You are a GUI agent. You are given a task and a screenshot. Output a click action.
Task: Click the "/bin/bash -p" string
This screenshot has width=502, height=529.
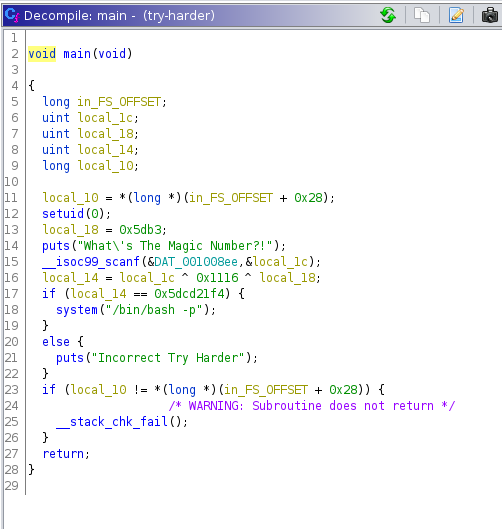point(154,309)
